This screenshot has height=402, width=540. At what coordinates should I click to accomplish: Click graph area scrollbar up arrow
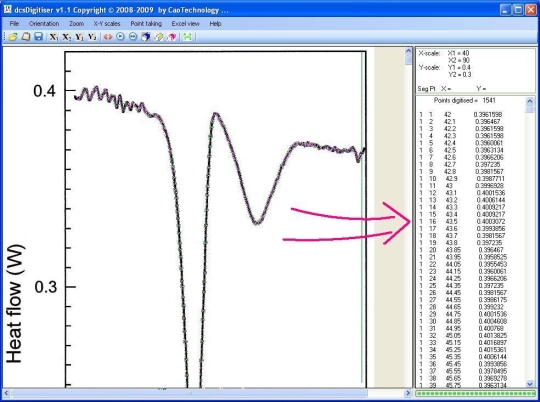pos(408,51)
